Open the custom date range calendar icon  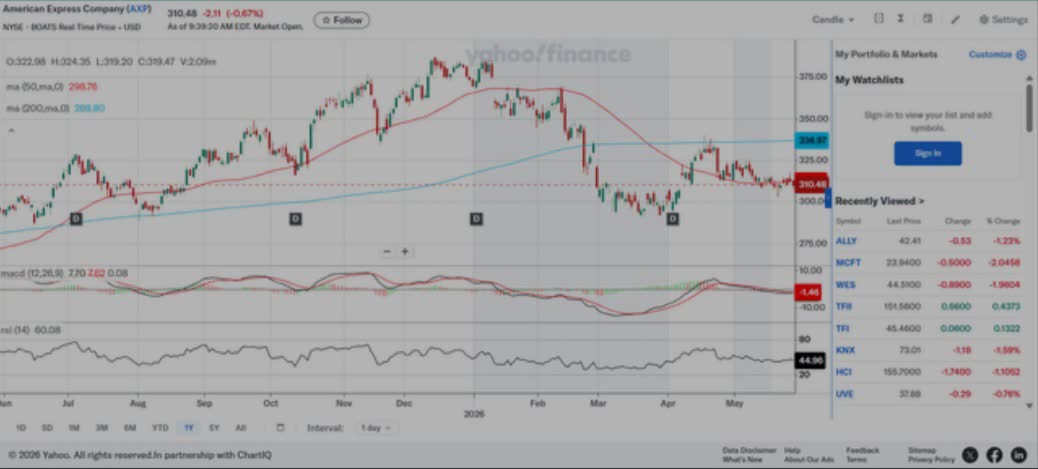point(280,428)
